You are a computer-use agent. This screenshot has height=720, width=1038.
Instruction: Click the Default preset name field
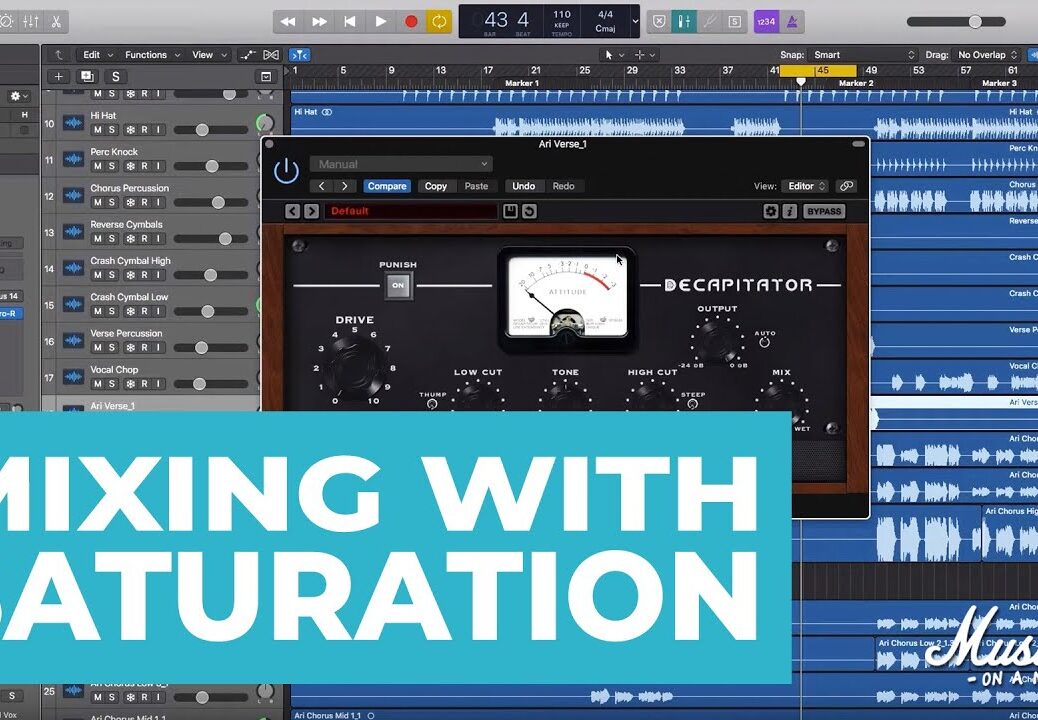pos(410,211)
